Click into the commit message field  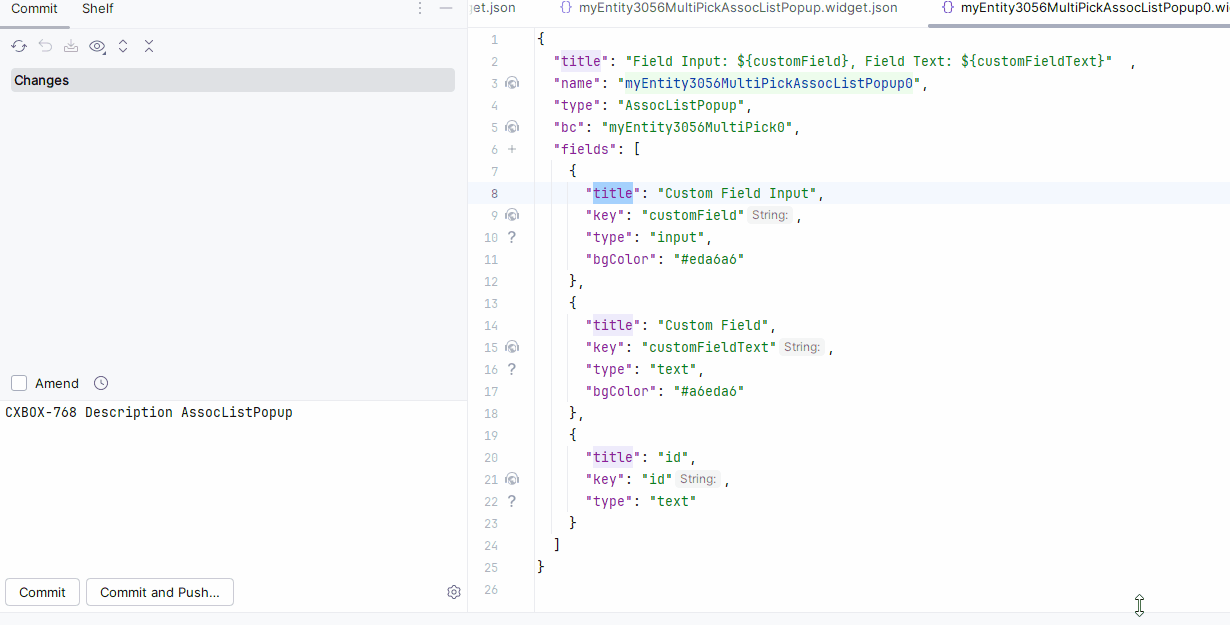pyautogui.click(x=233, y=485)
